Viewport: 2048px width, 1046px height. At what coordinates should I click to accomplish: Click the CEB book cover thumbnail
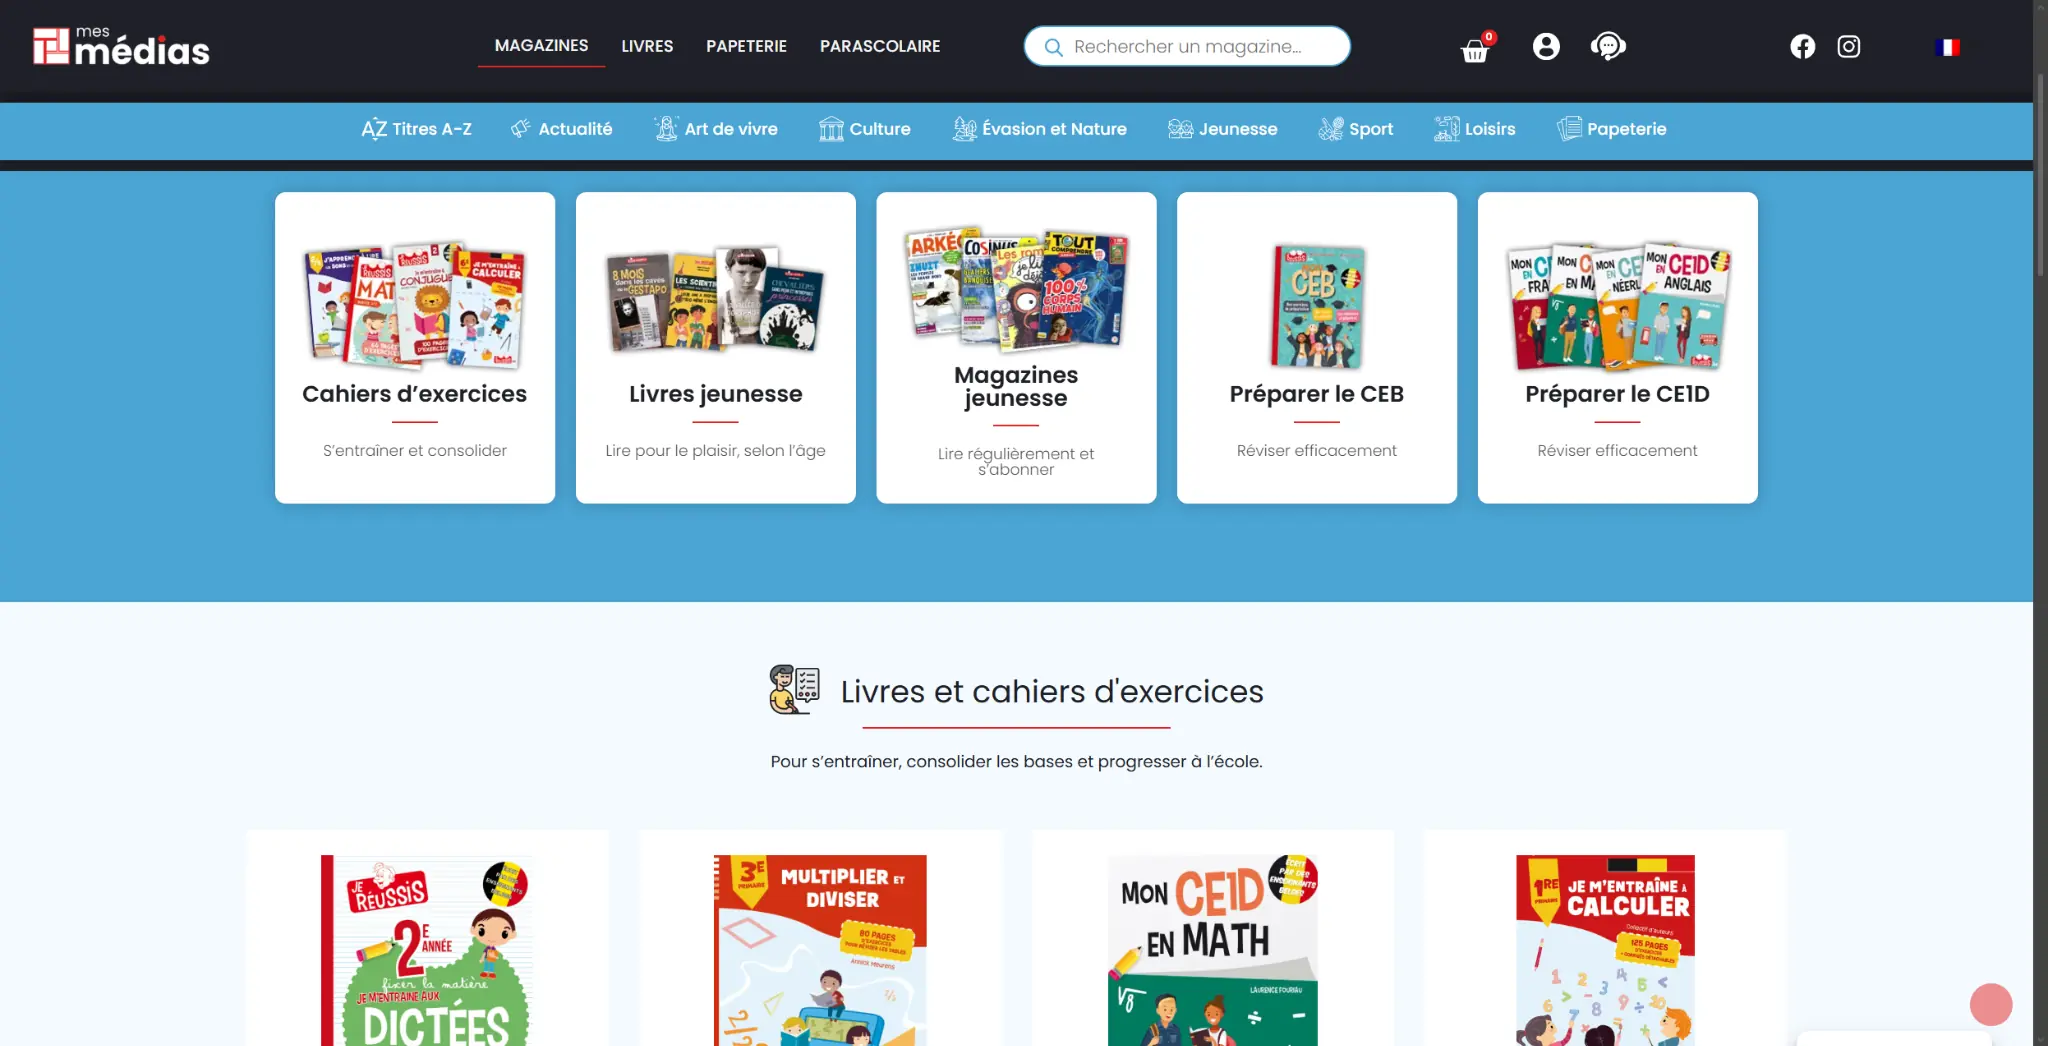[1317, 306]
